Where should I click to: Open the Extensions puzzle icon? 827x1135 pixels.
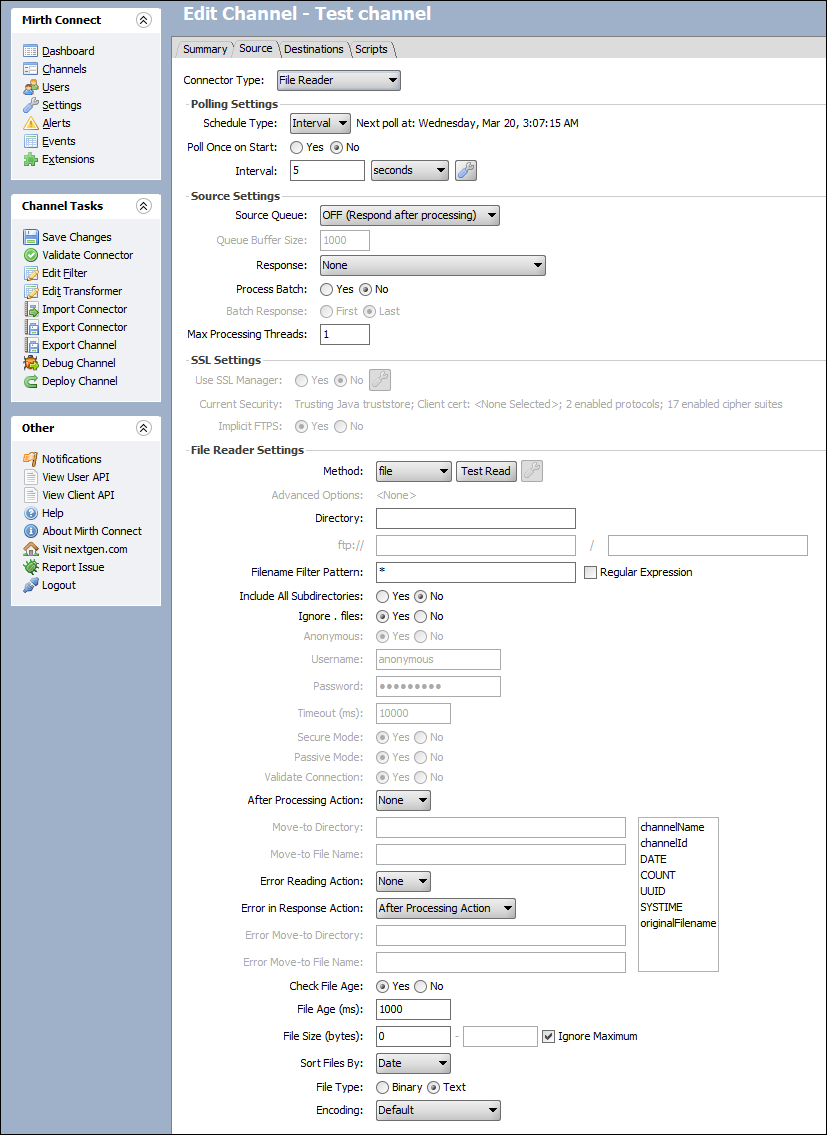(30, 159)
